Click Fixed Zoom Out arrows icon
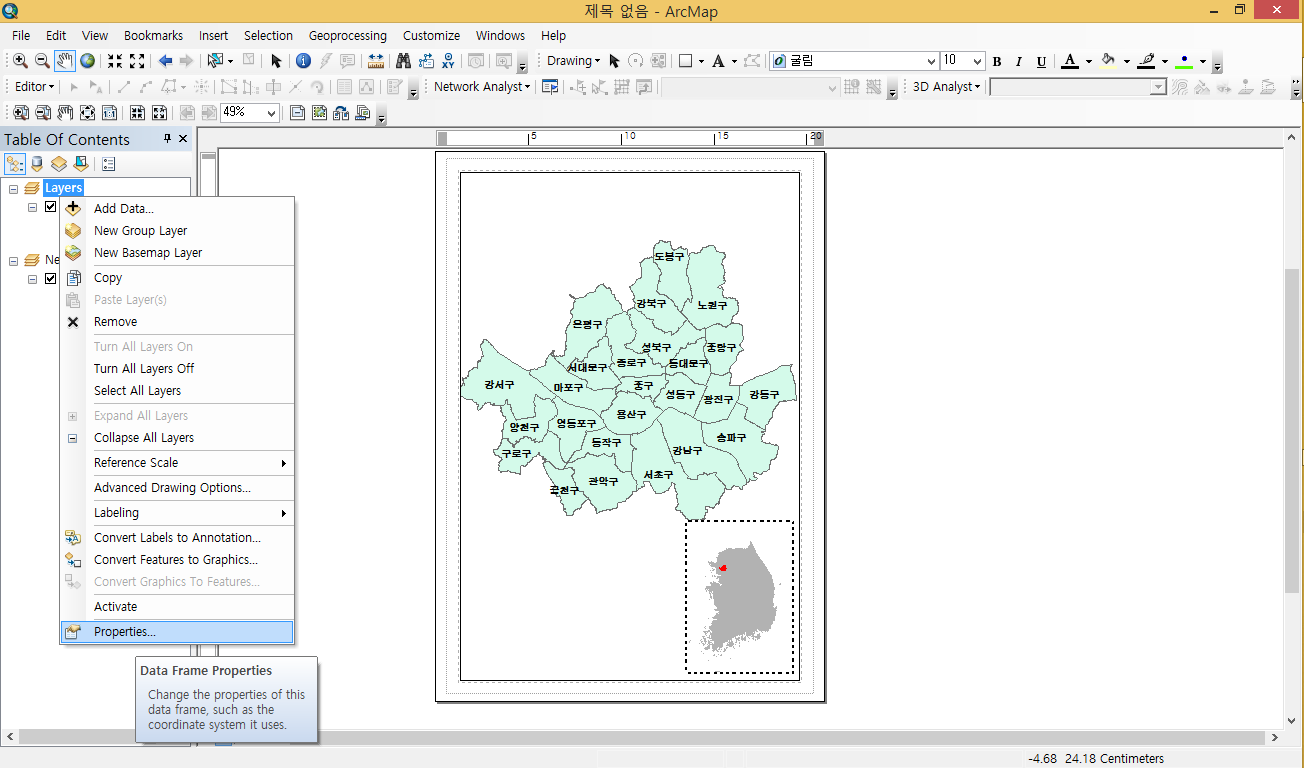 point(137,61)
